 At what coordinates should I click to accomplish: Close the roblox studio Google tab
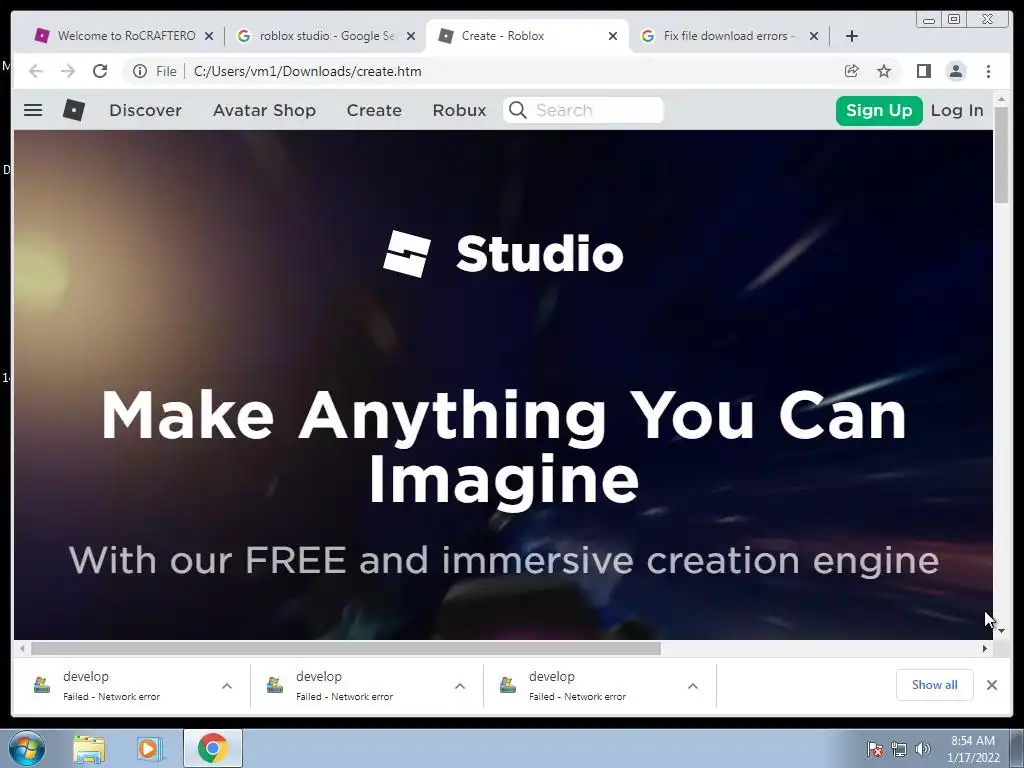(x=411, y=36)
